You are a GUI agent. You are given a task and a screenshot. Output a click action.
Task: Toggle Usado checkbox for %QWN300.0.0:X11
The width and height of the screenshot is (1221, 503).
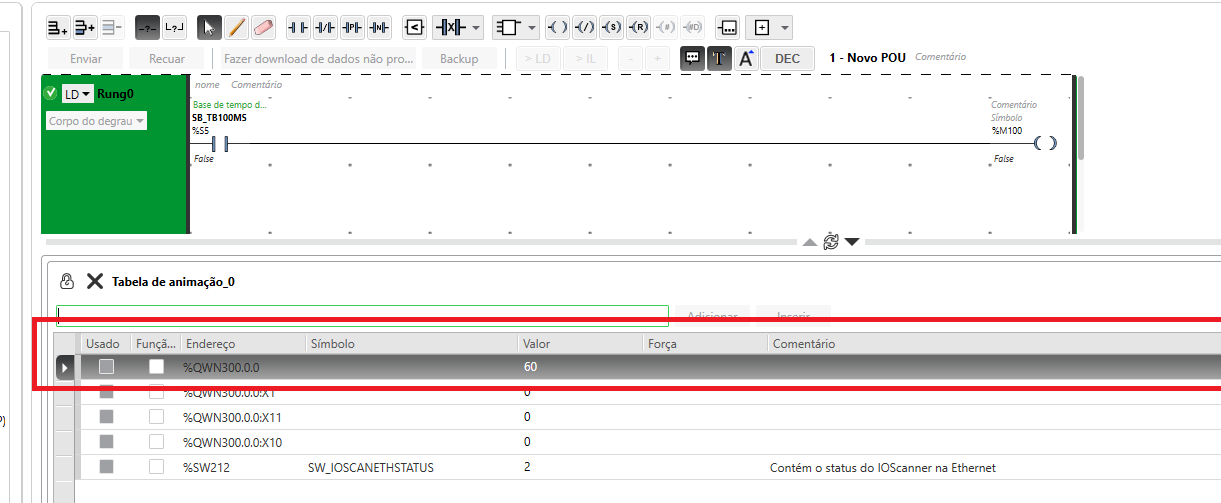tap(106, 417)
